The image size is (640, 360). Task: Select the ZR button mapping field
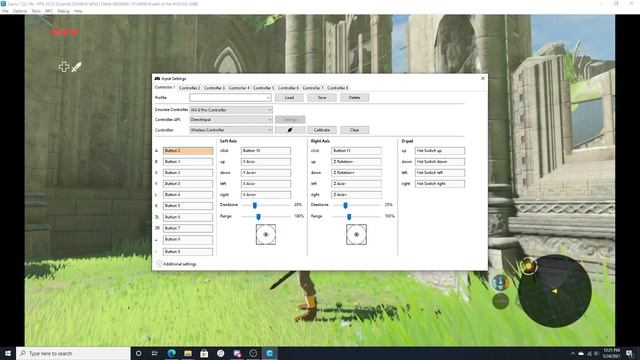tap(188, 228)
